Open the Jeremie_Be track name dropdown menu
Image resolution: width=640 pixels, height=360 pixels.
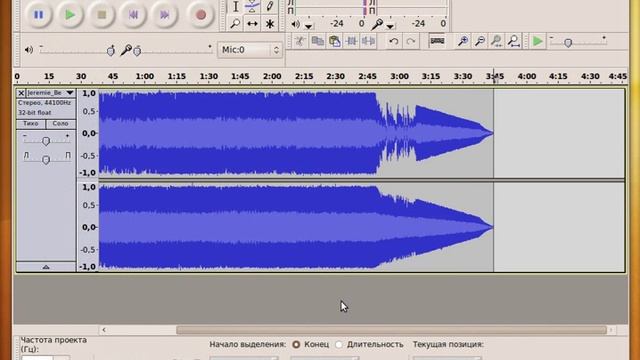click(51, 93)
